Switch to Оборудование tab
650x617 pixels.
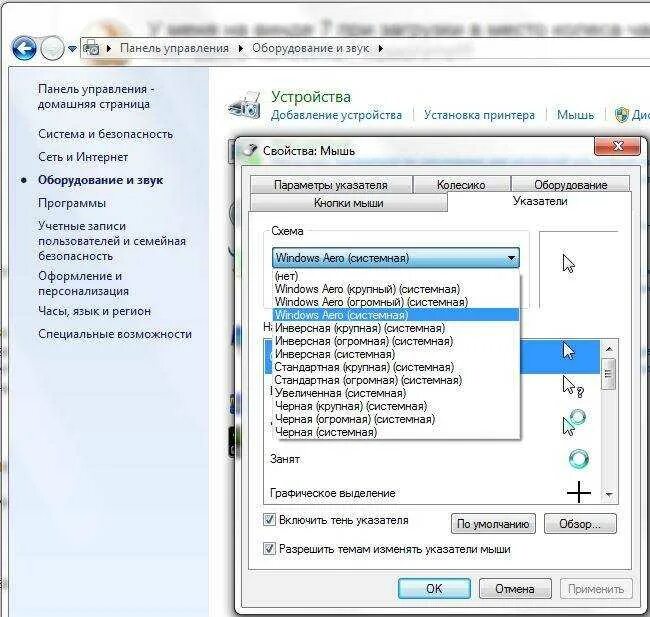(570, 185)
